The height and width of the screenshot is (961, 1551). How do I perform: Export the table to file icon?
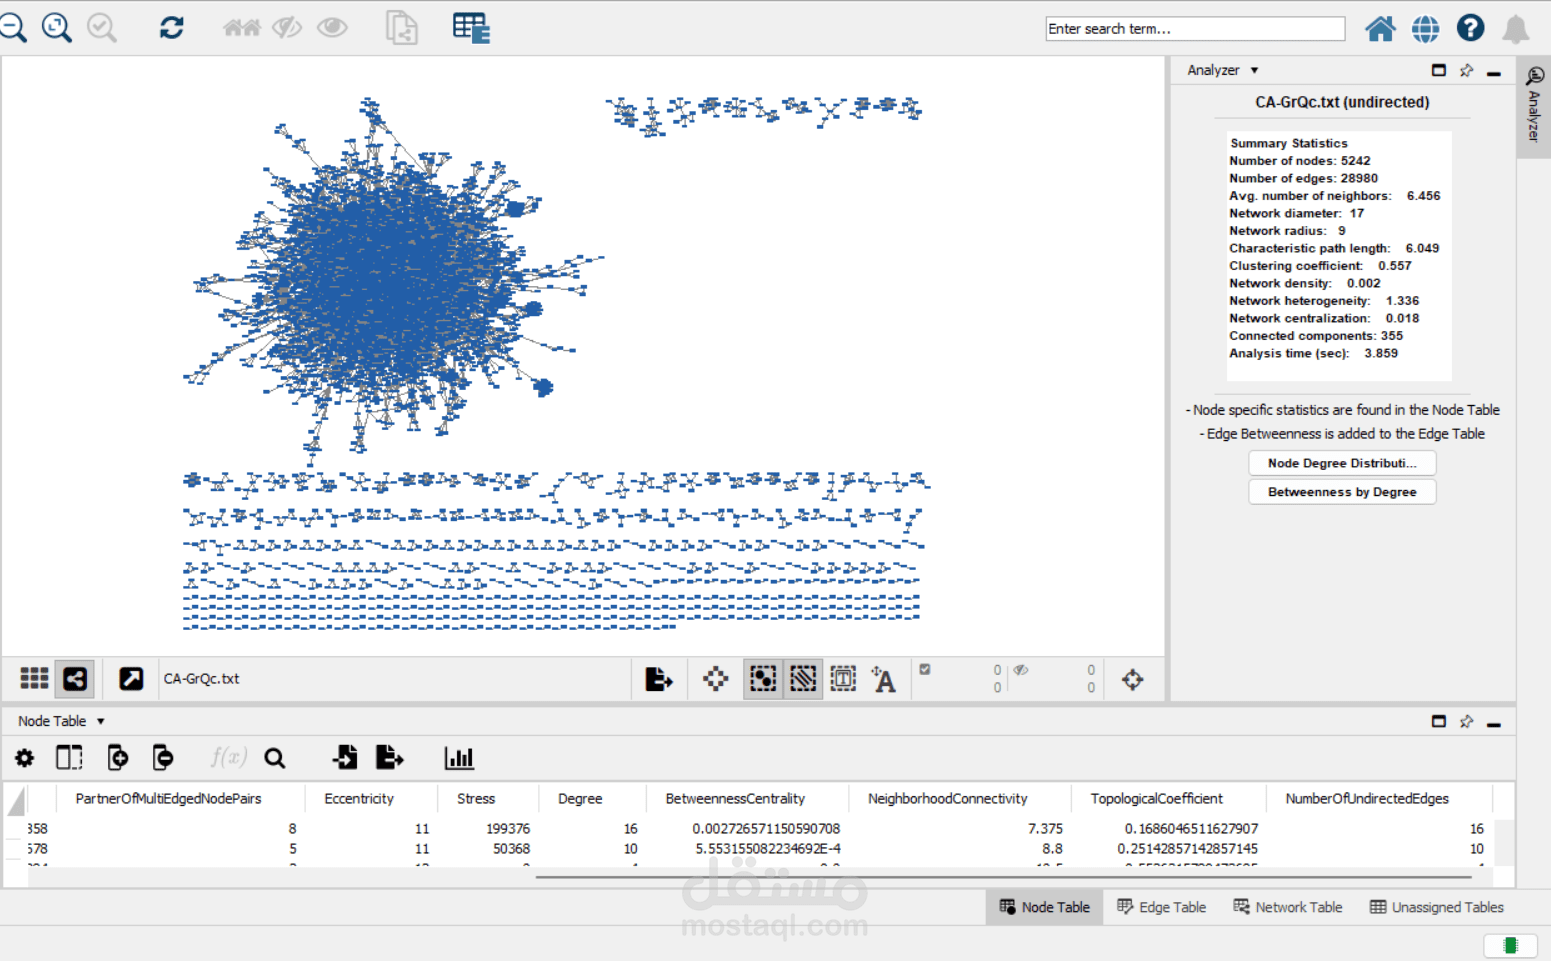[x=389, y=758]
